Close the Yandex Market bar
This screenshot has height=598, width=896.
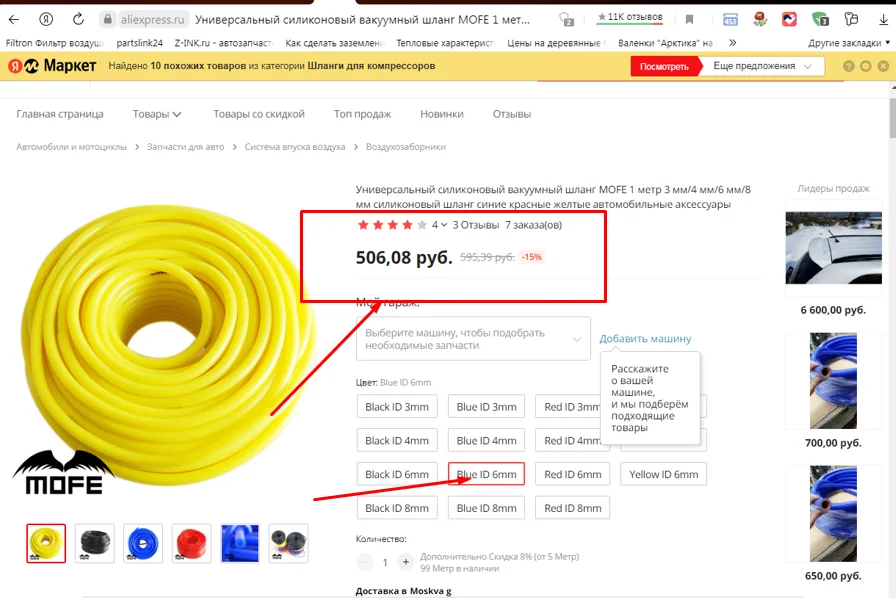tap(883, 66)
